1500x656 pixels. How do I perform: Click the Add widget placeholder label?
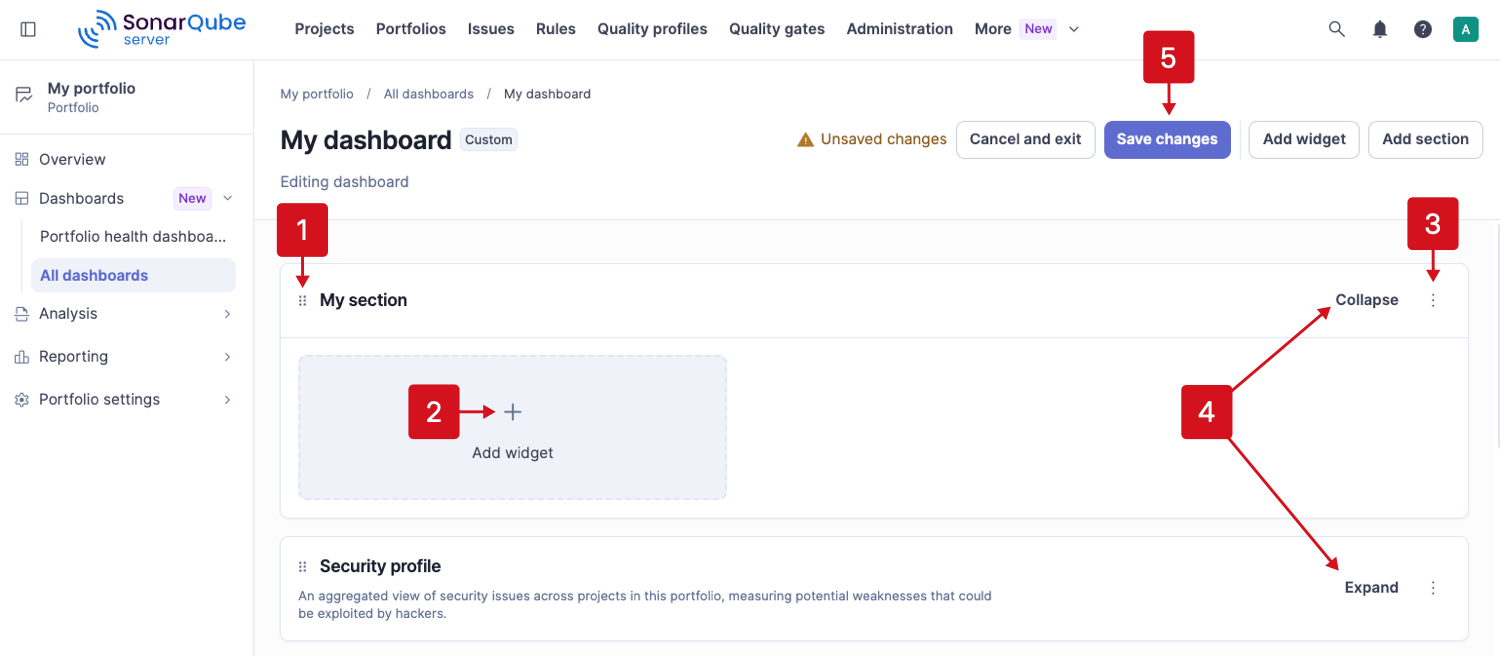point(513,453)
